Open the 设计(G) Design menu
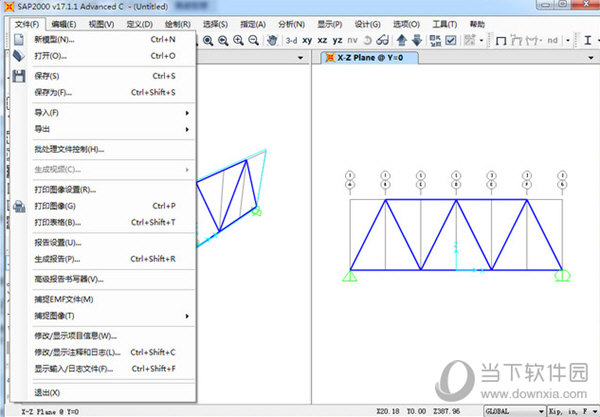Image resolution: width=600 pixels, height=417 pixels. tap(367, 24)
